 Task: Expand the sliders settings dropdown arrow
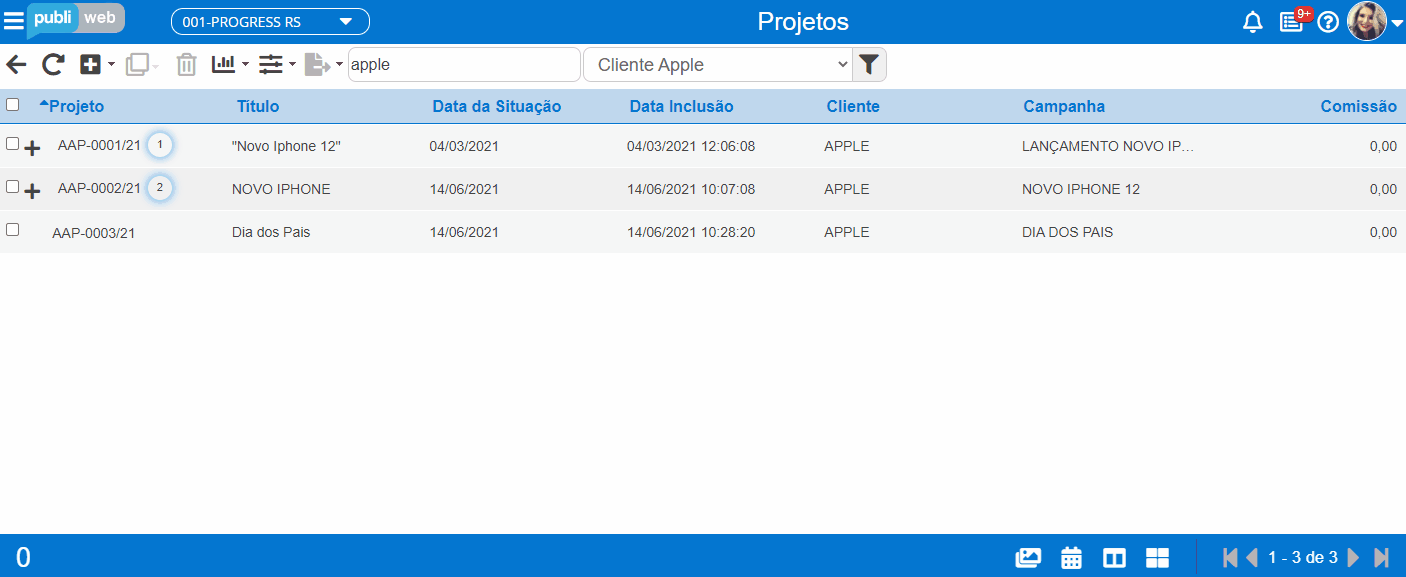pyautogui.click(x=292, y=65)
